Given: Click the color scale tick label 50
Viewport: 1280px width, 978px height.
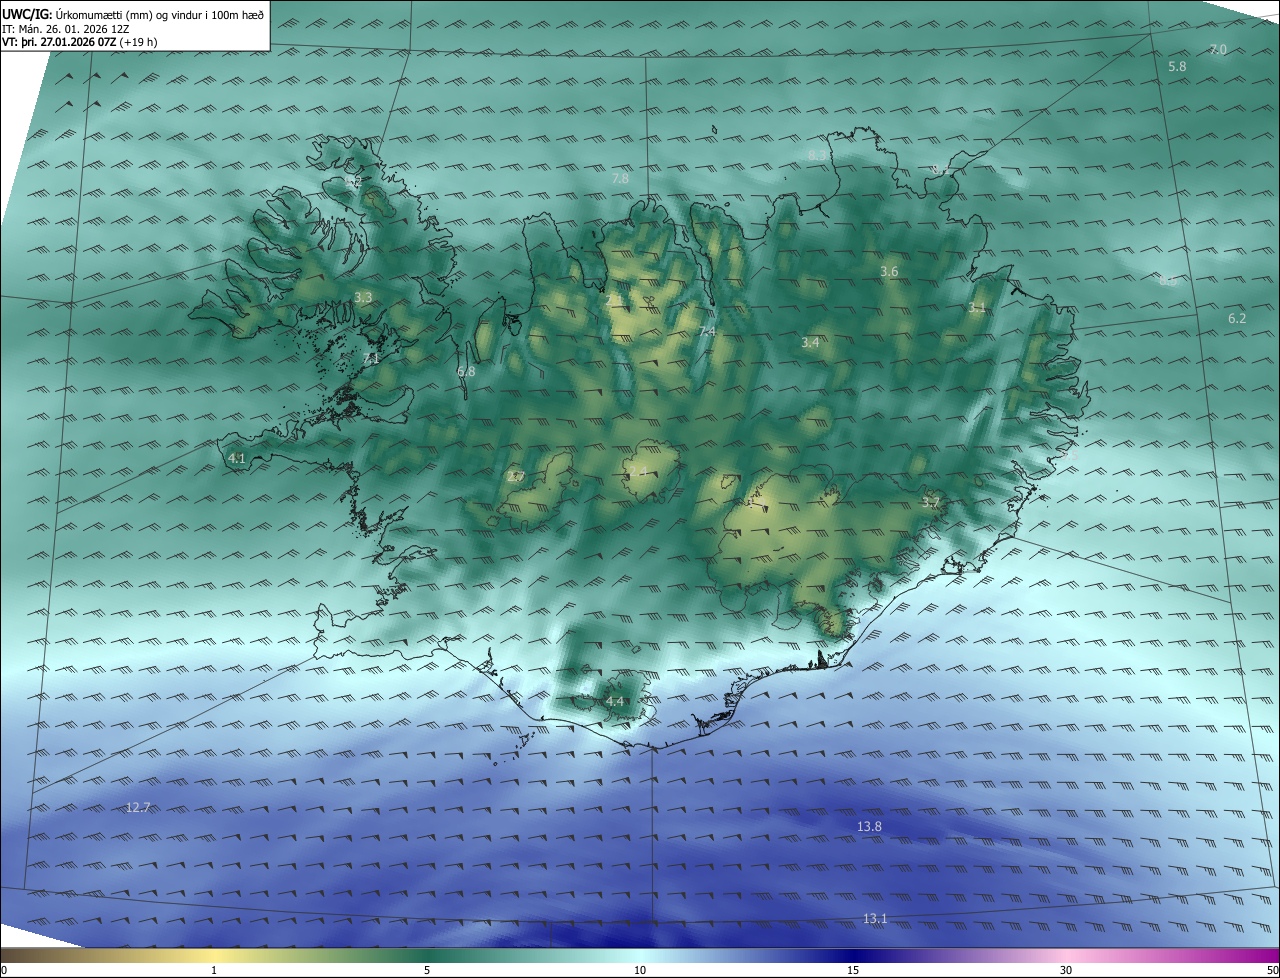Looking at the screenshot, I should (1272, 970).
